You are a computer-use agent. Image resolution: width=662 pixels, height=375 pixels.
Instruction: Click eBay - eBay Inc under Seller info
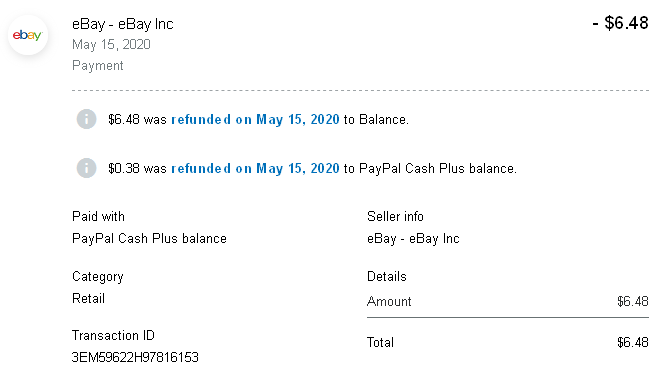[413, 239]
